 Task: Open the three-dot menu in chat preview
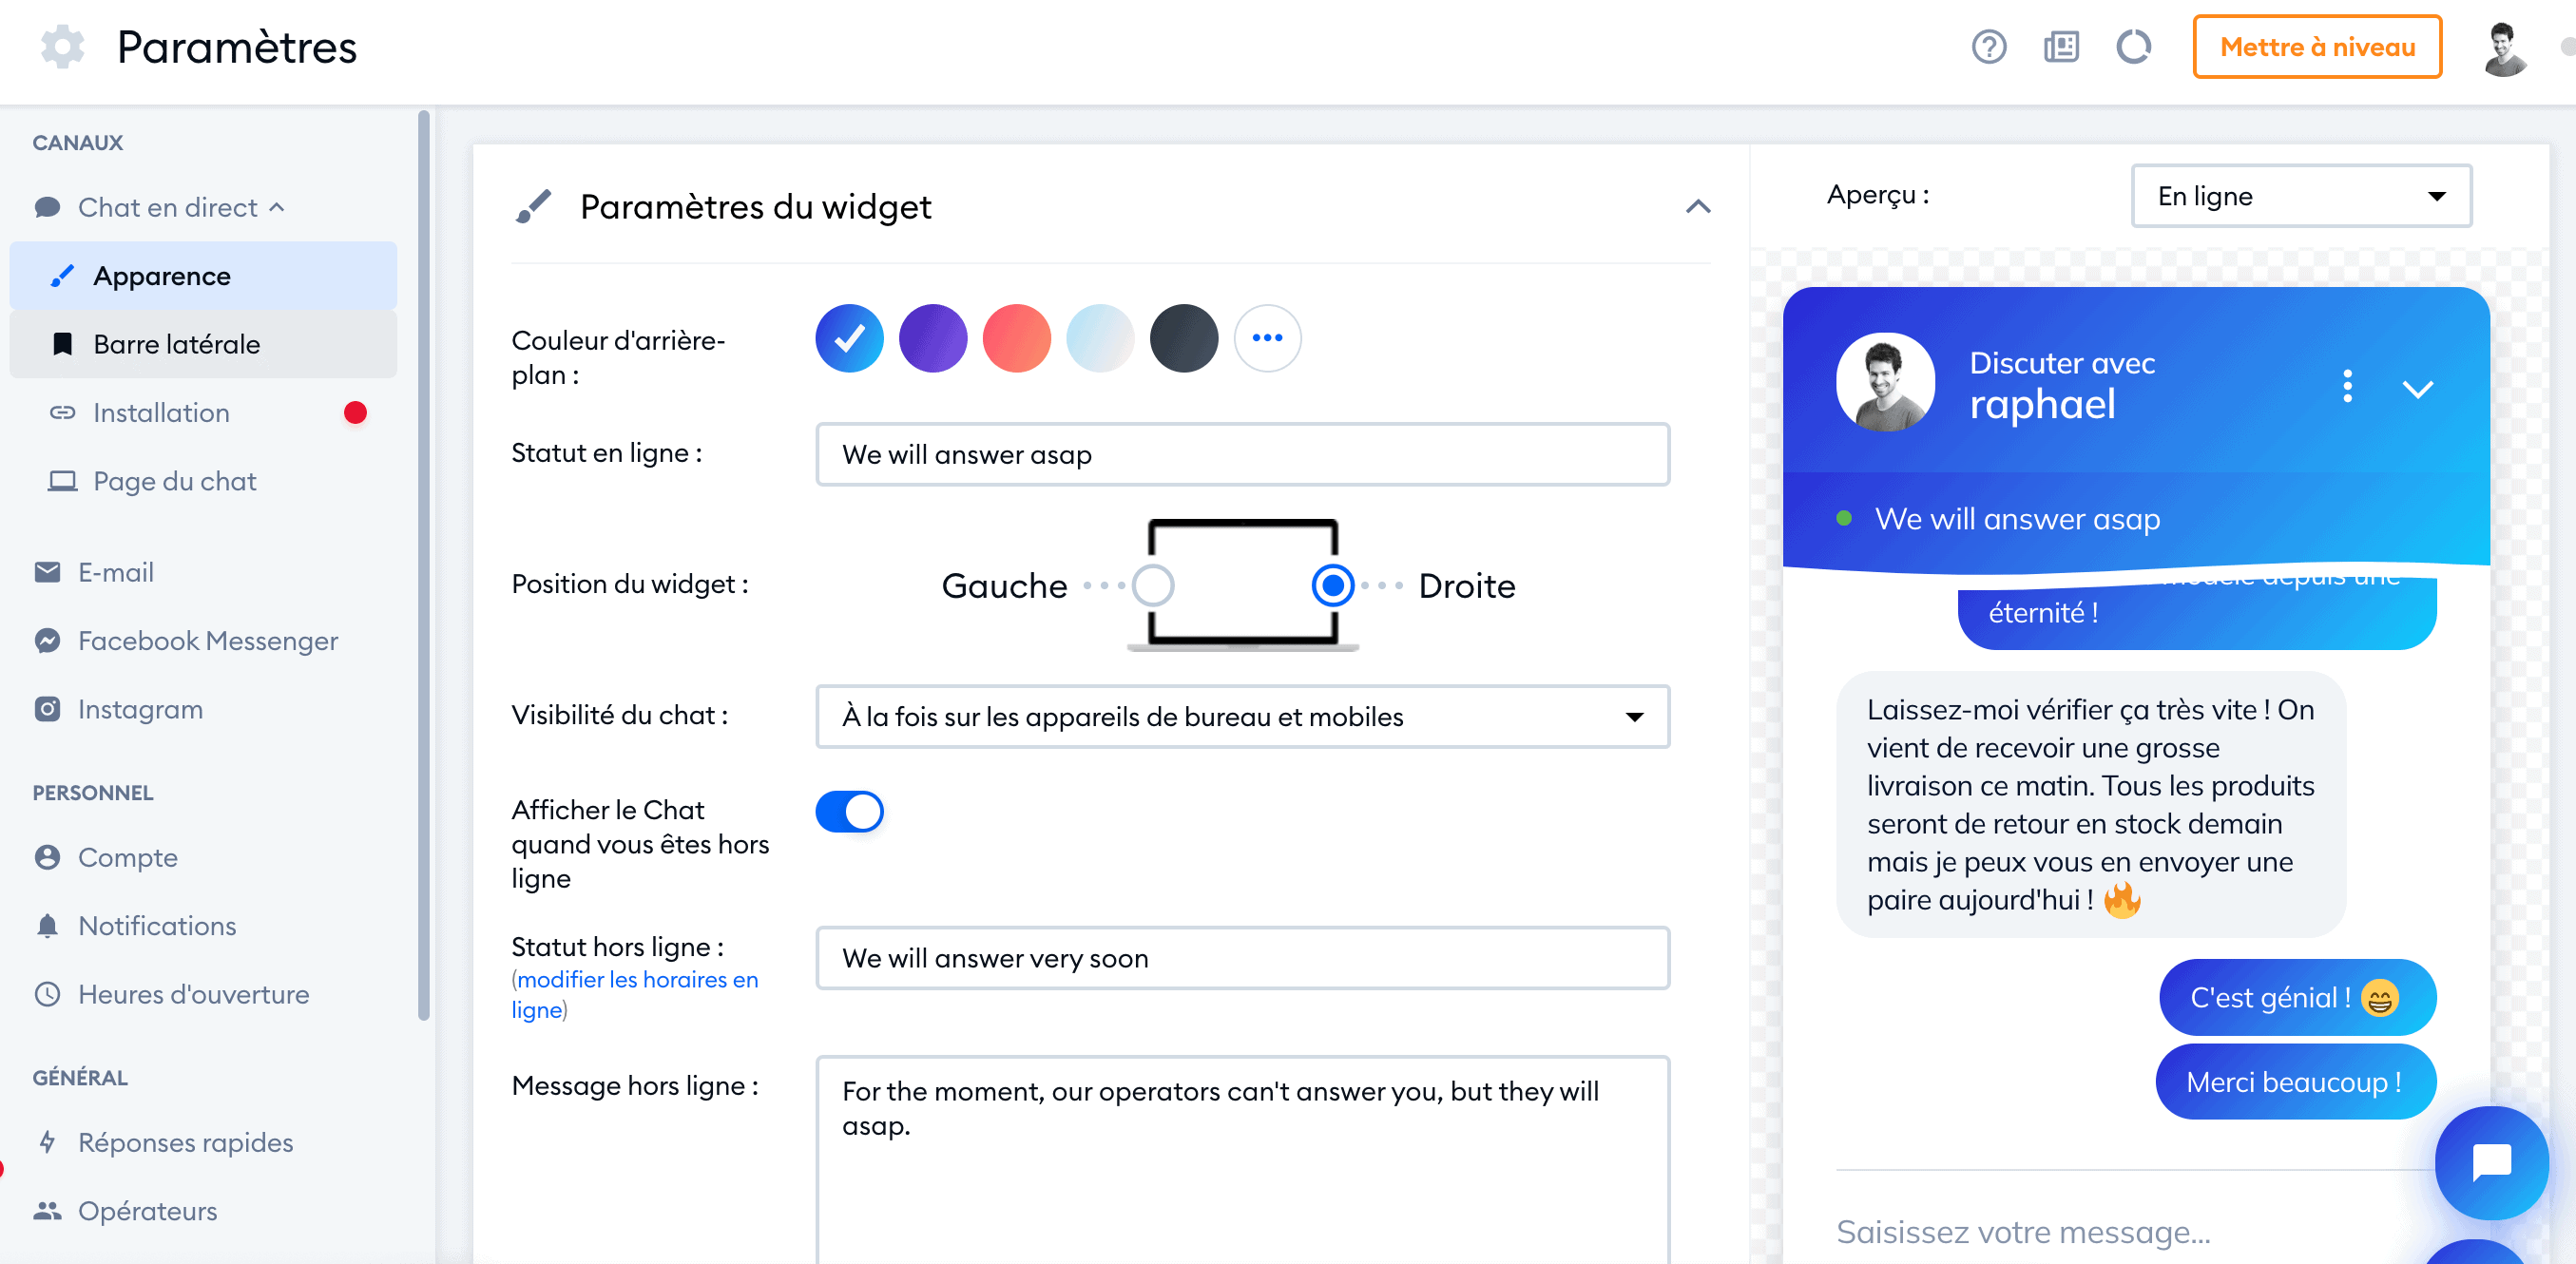pos(2347,386)
